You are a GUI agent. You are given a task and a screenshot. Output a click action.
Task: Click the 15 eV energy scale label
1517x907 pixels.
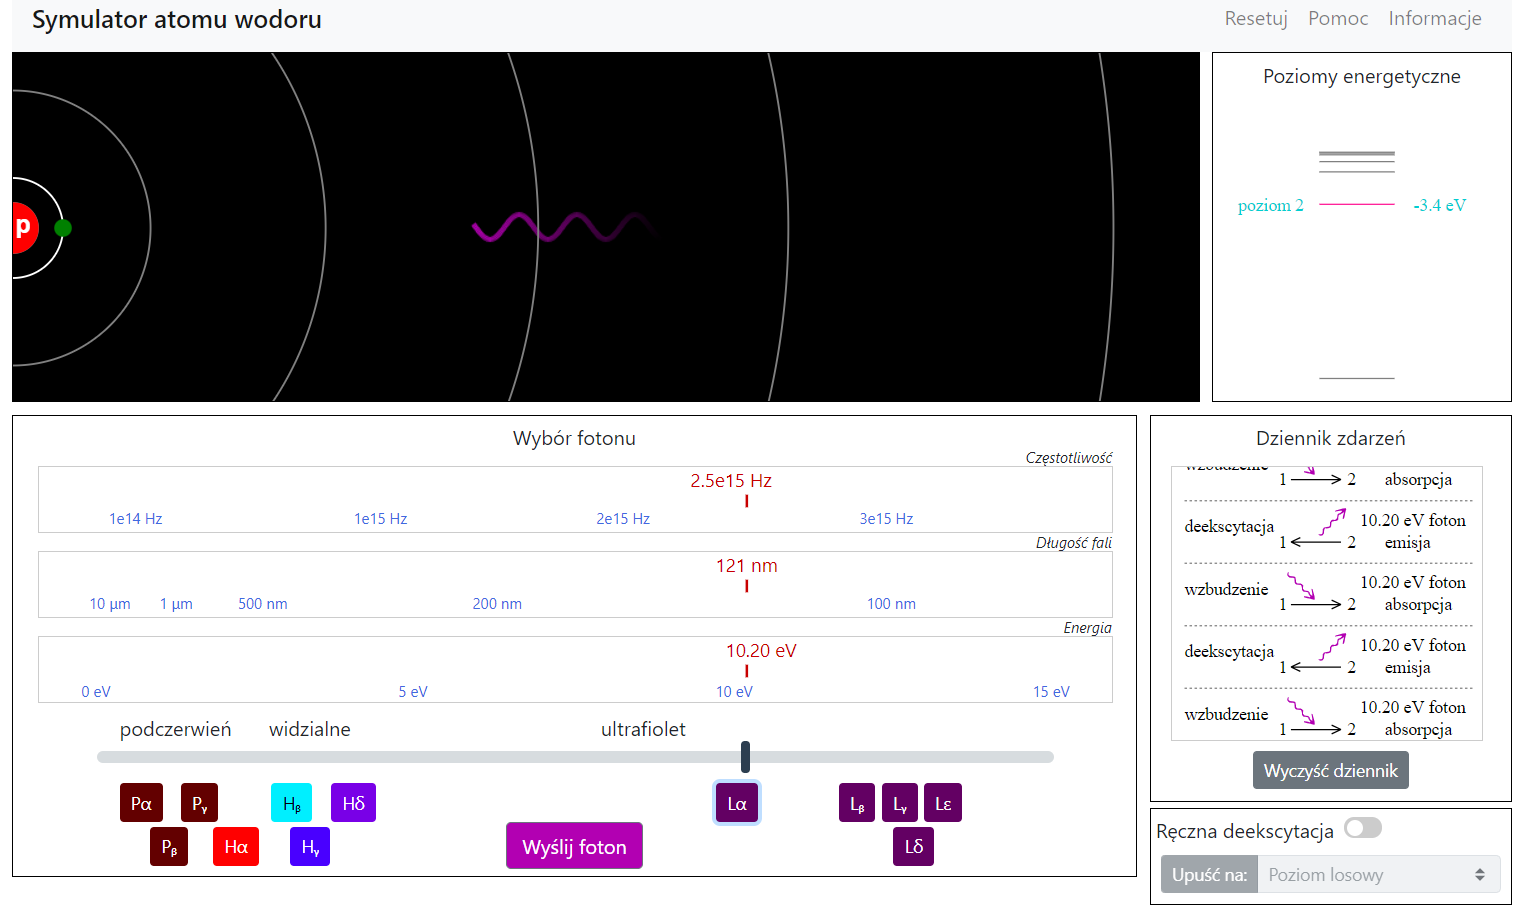1051,692
